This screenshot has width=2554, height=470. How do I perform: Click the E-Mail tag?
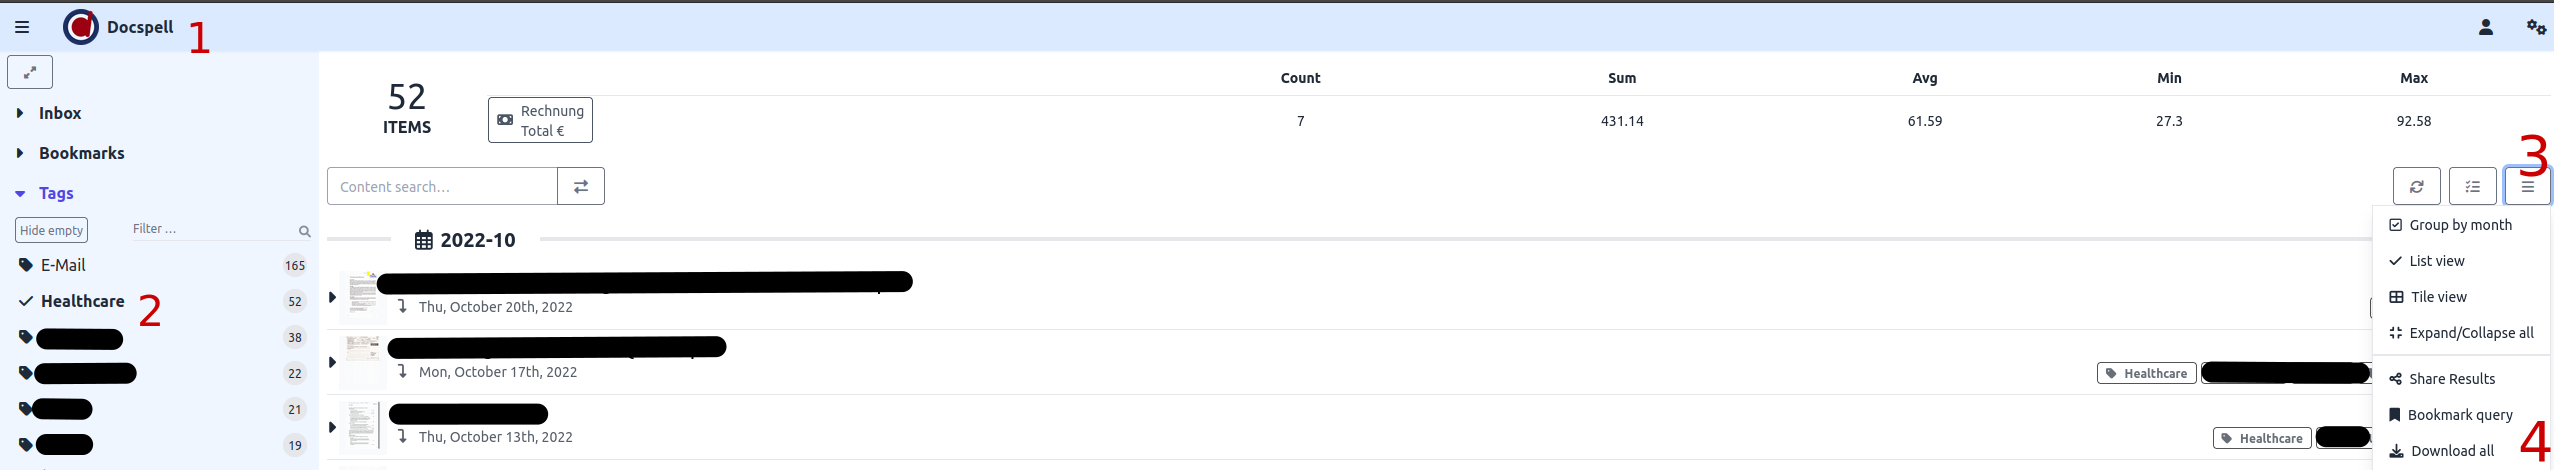[62, 265]
